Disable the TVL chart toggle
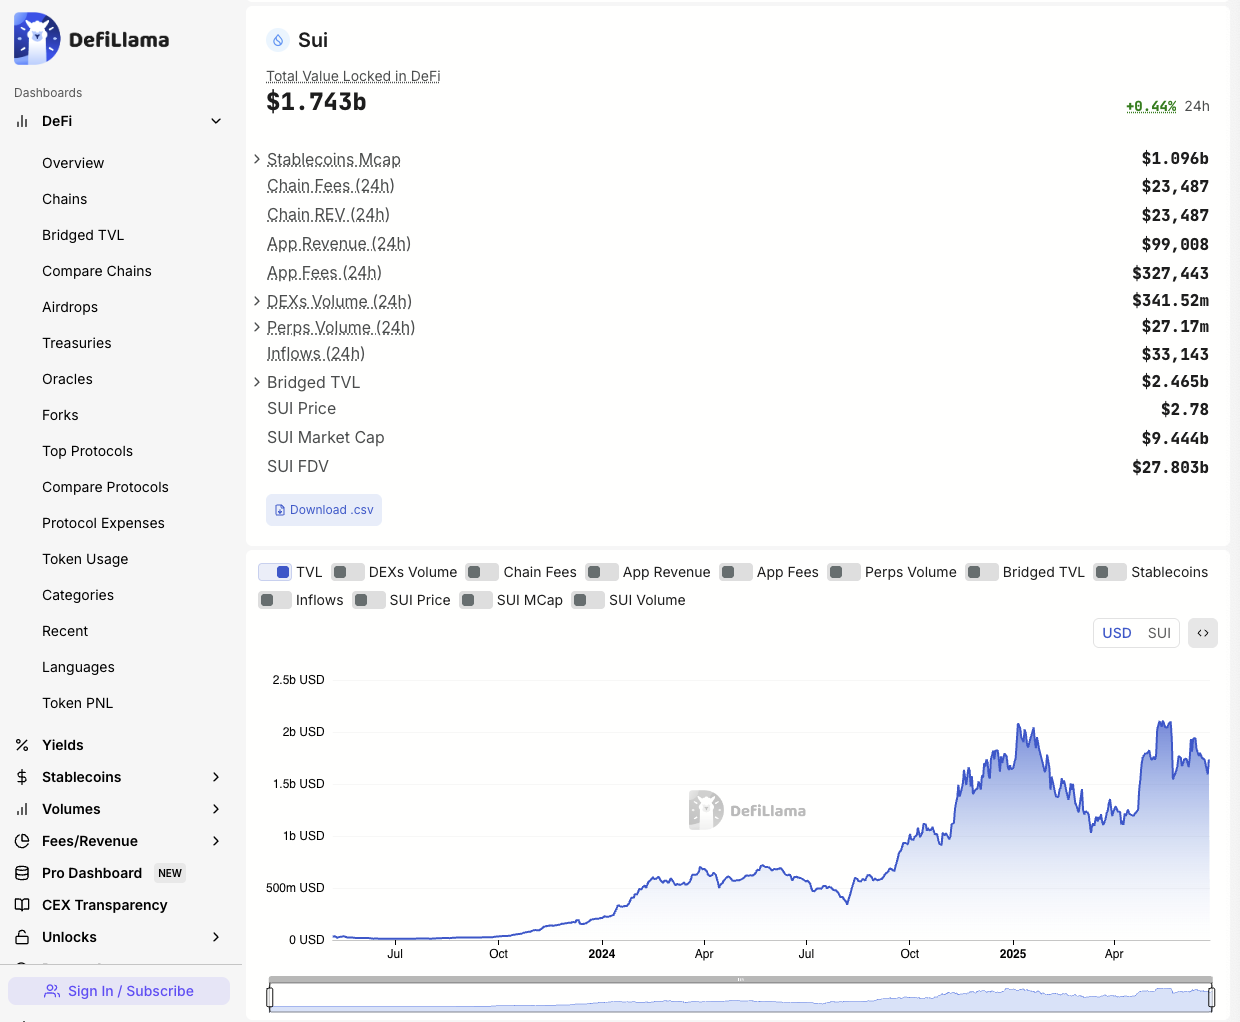 click(x=275, y=572)
